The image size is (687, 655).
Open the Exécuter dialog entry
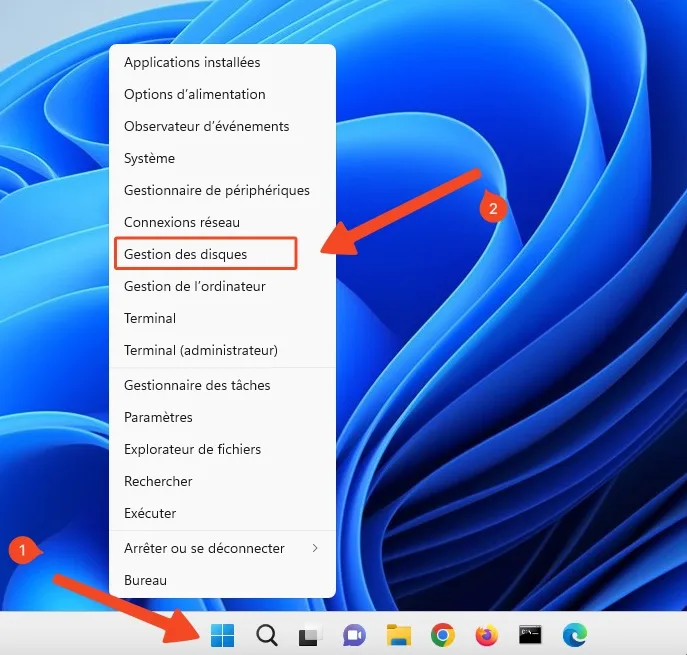(223, 513)
